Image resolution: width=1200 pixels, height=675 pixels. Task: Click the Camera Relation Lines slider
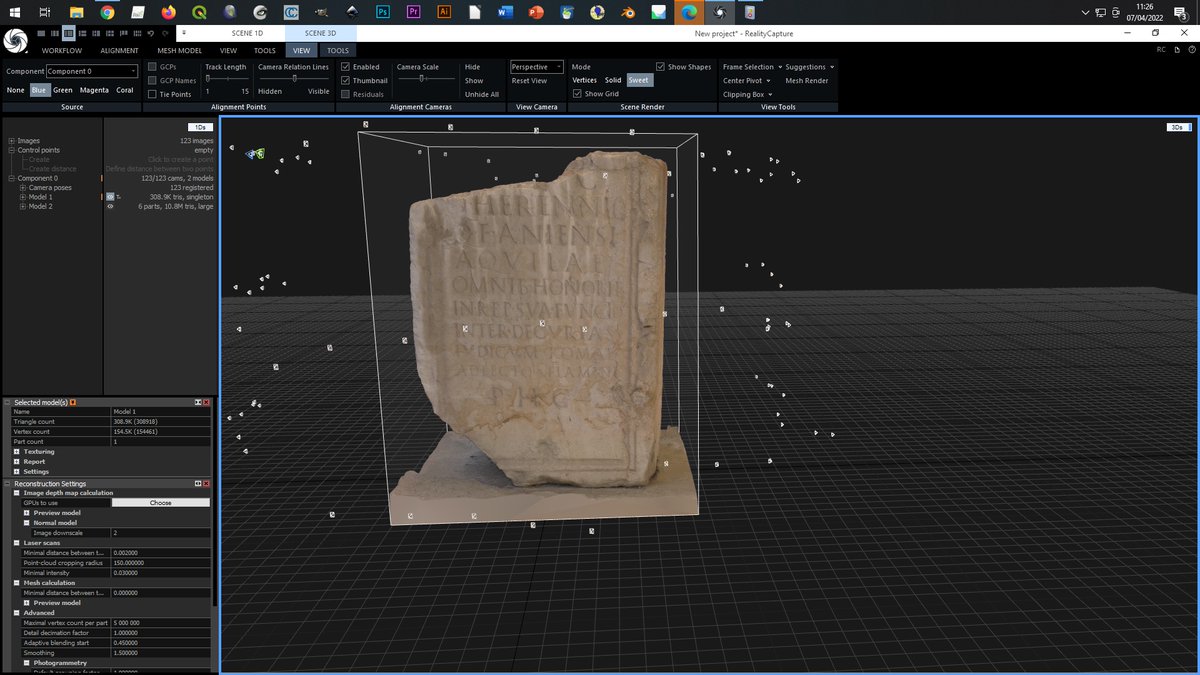click(293, 79)
